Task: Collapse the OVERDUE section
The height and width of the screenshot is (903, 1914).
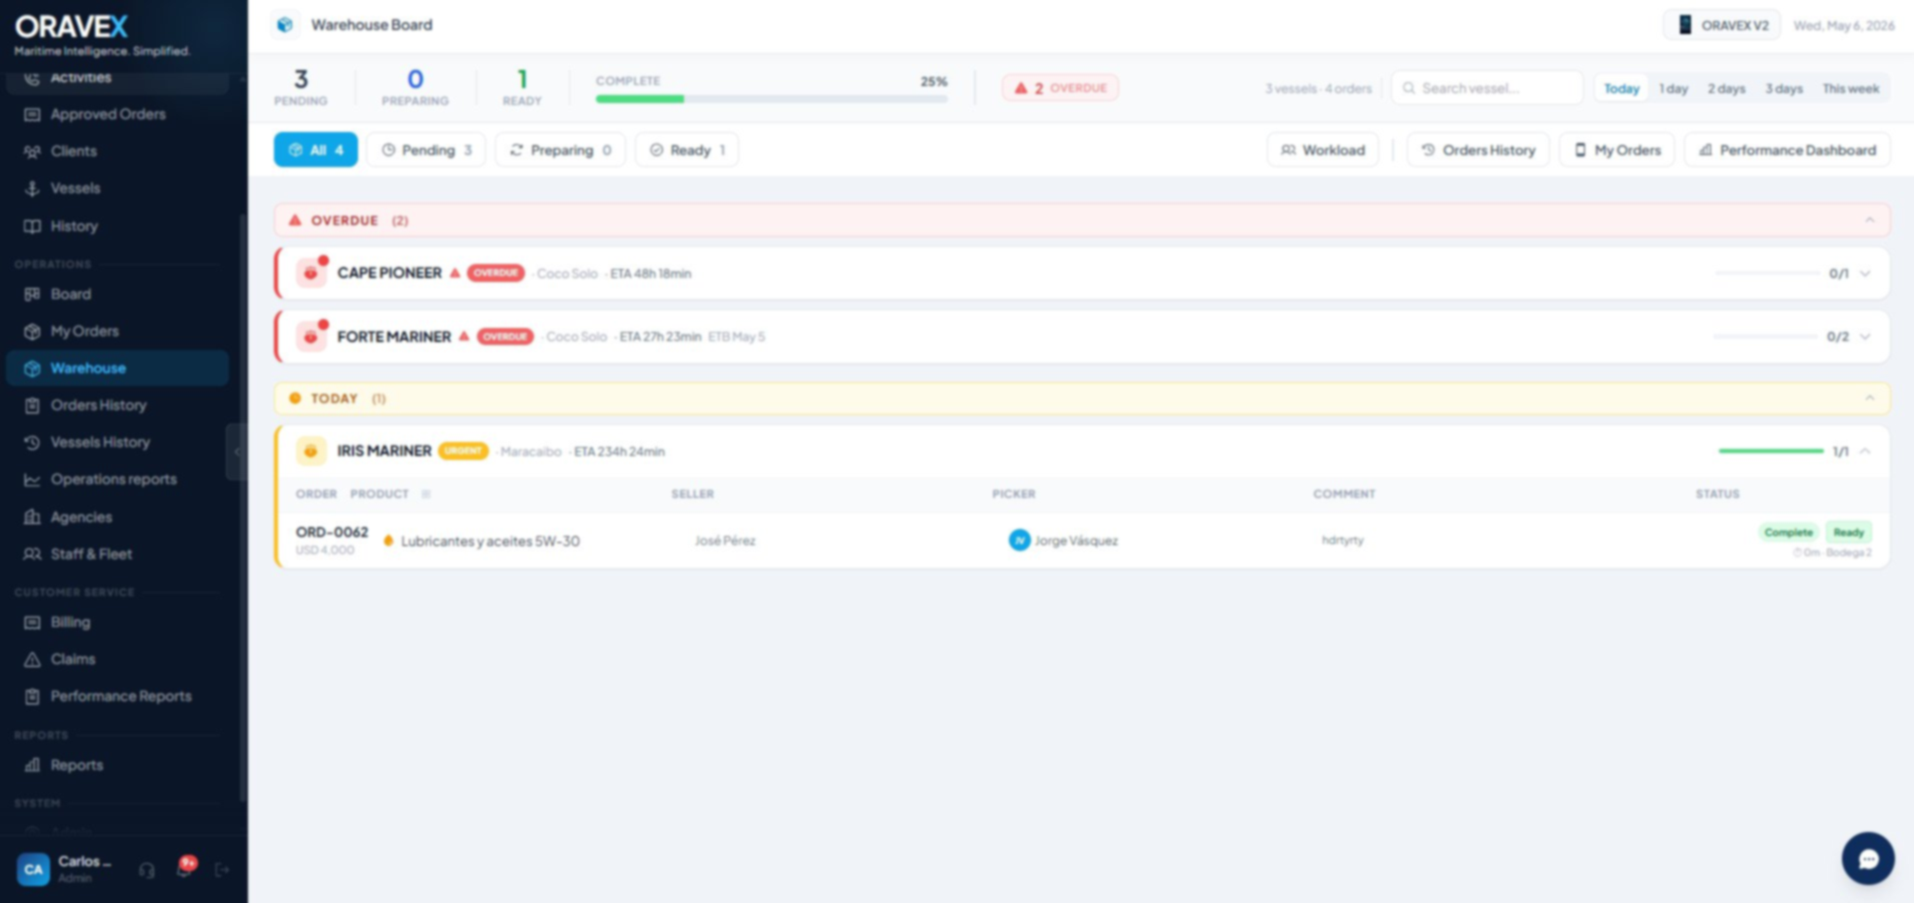Action: point(1869,220)
